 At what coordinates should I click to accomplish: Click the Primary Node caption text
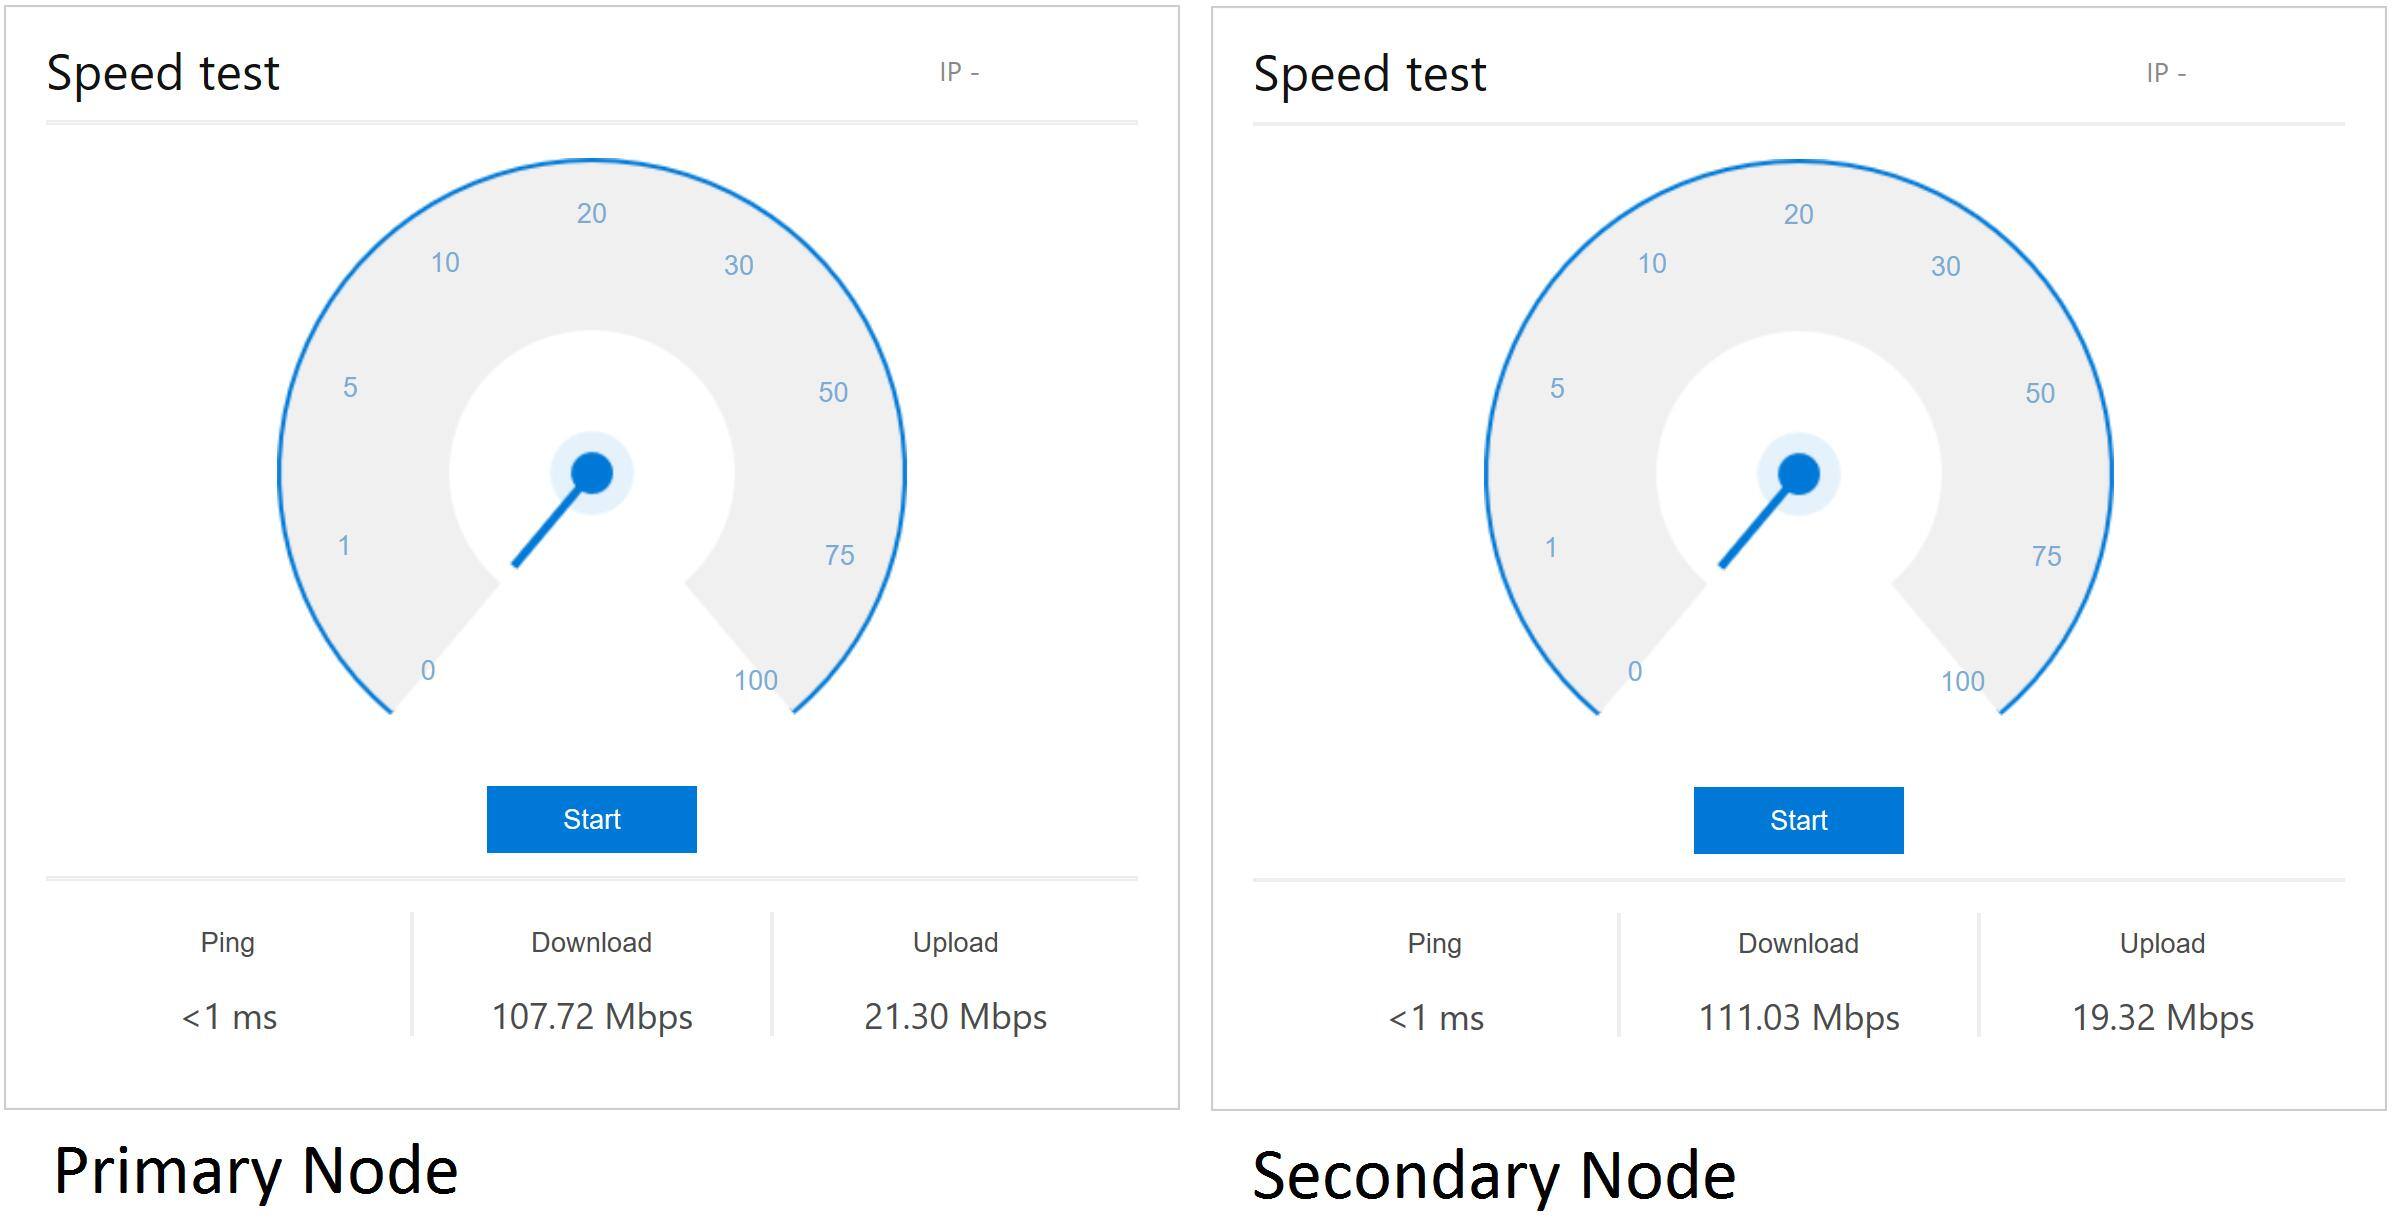click(256, 1170)
